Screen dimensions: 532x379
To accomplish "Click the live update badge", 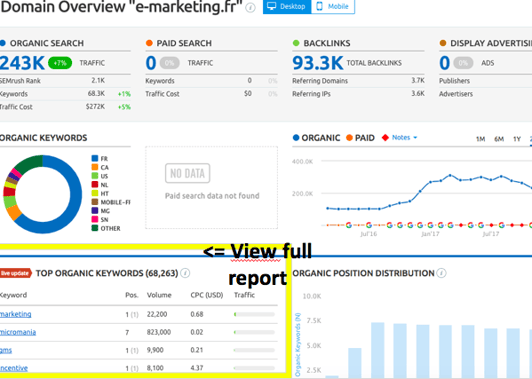I will (16, 273).
